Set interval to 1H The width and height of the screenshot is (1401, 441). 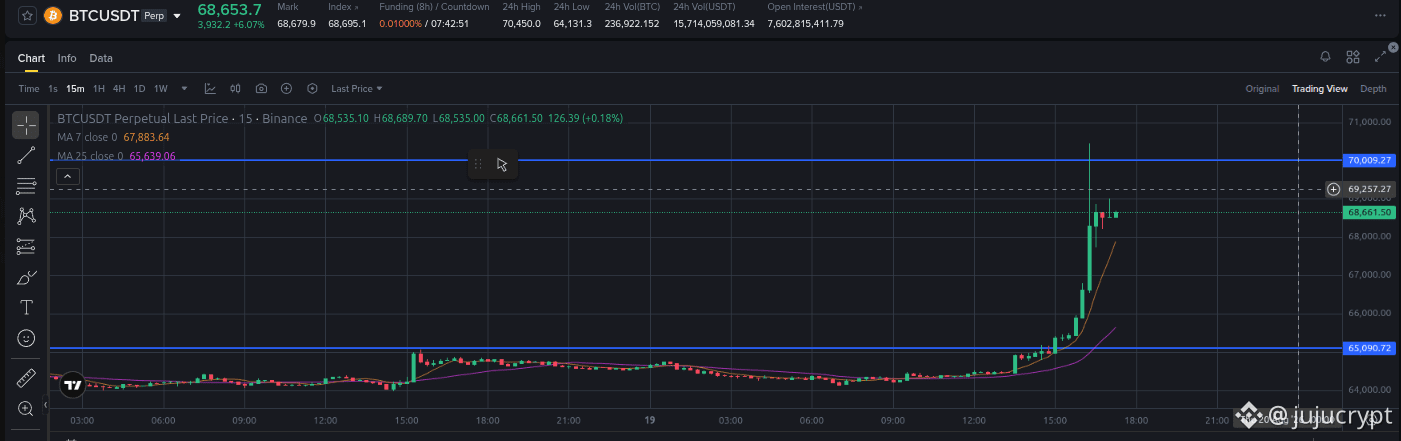99,88
